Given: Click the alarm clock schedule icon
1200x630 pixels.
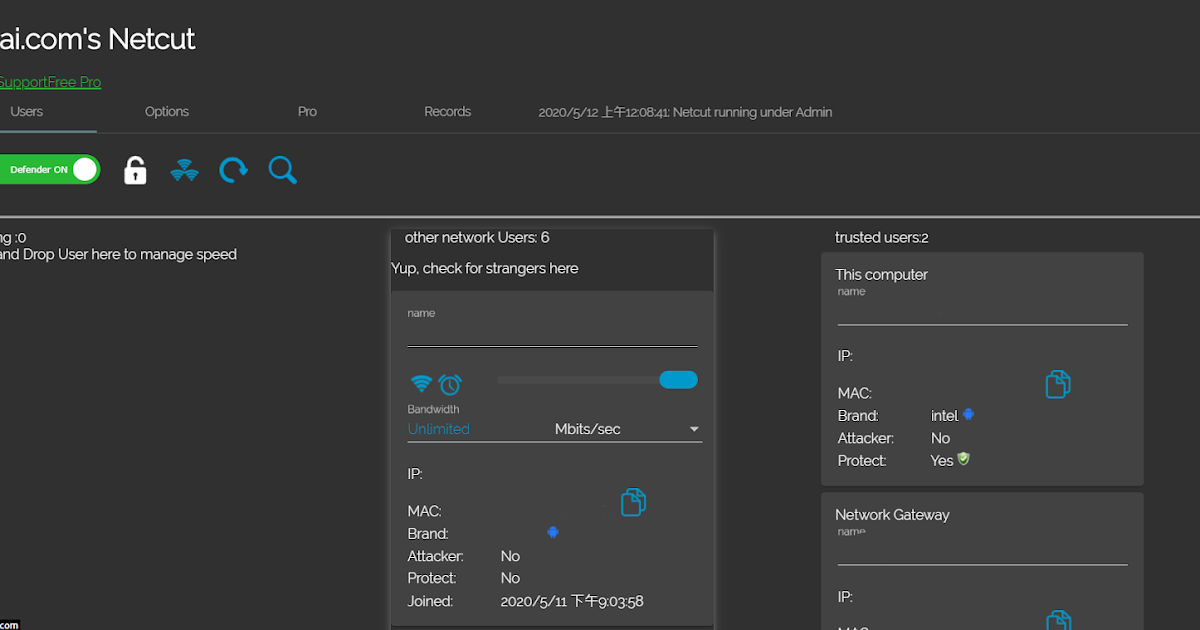Looking at the screenshot, I should 450,384.
